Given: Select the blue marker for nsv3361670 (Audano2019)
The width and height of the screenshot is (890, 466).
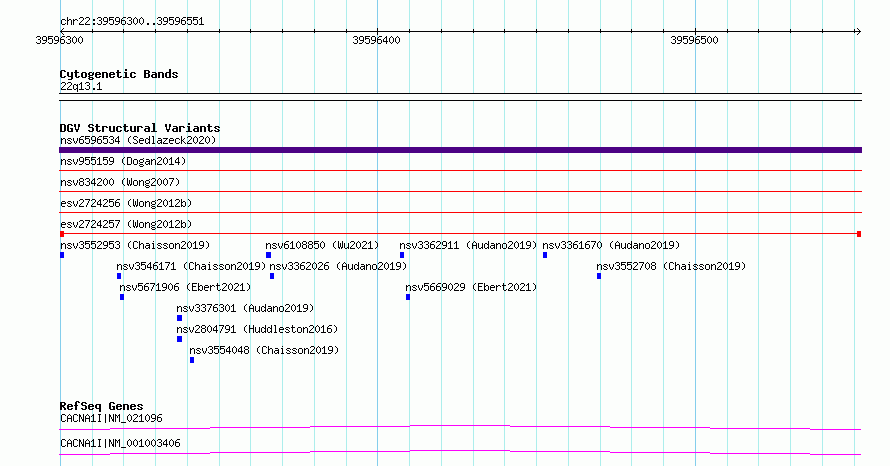Looking at the screenshot, I should click(x=545, y=255).
